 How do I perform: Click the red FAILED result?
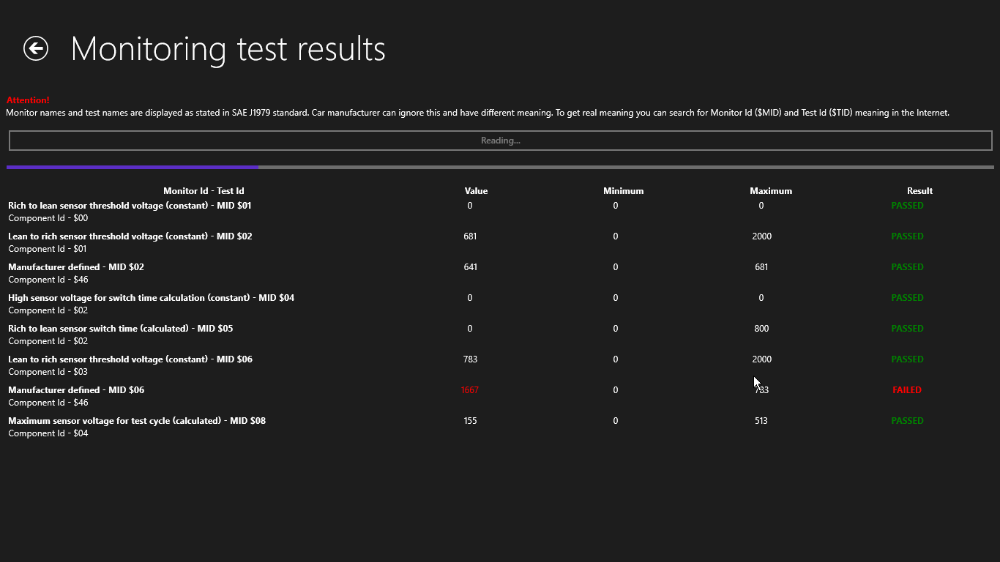coord(907,390)
